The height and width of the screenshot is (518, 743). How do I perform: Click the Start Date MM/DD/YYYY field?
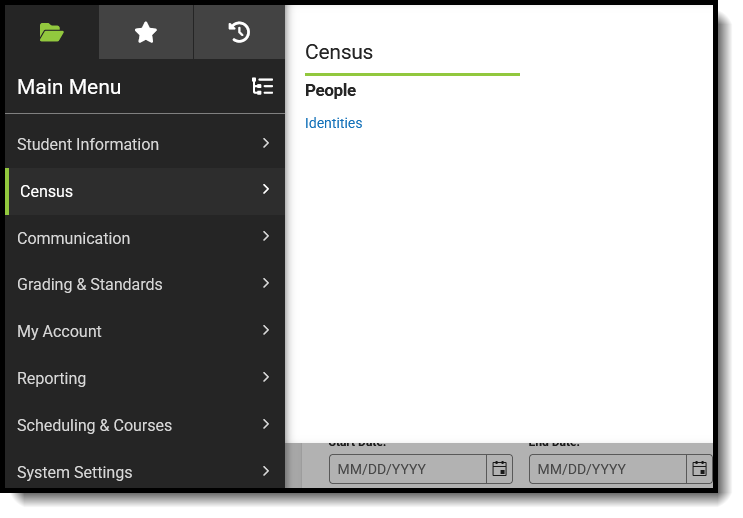tap(408, 469)
